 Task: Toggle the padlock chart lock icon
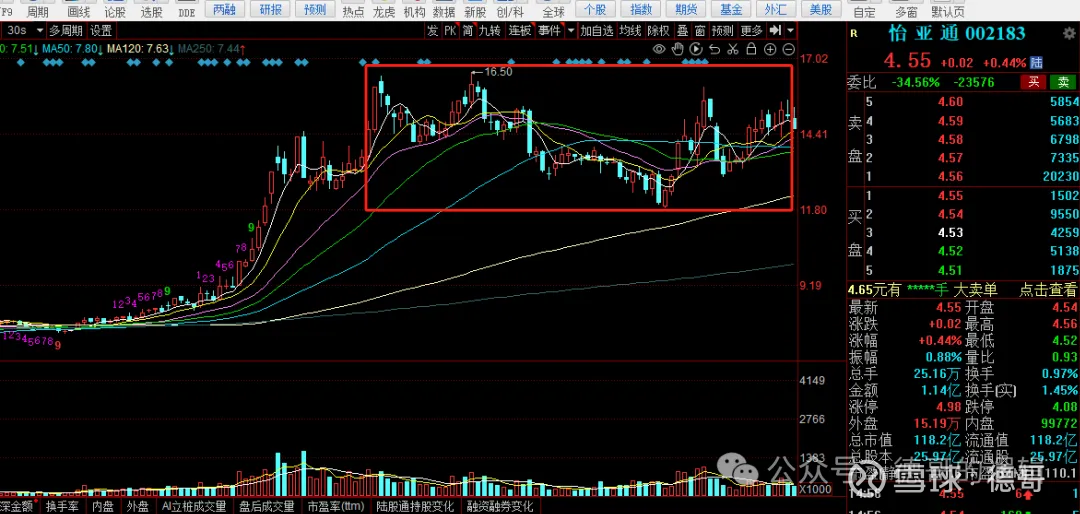[751, 49]
